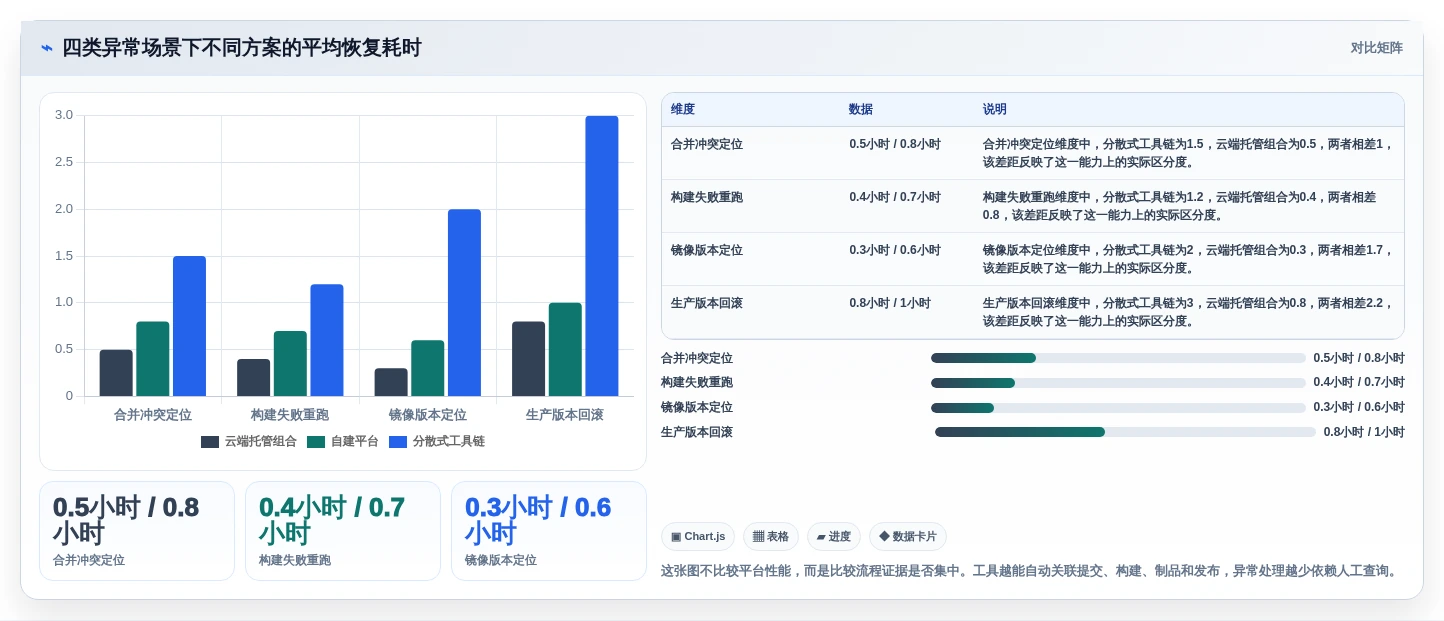Open the 镜像版本定位 data card
Image resolution: width=1444 pixels, height=621 pixels.
(x=549, y=531)
